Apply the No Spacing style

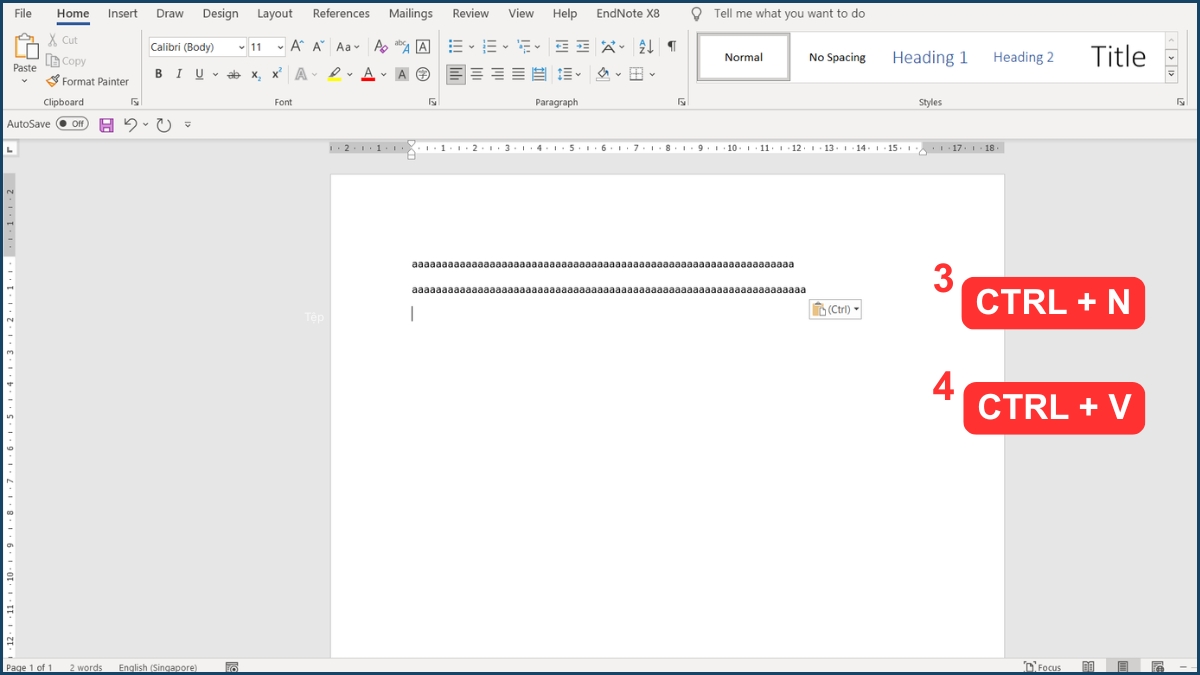coord(836,57)
